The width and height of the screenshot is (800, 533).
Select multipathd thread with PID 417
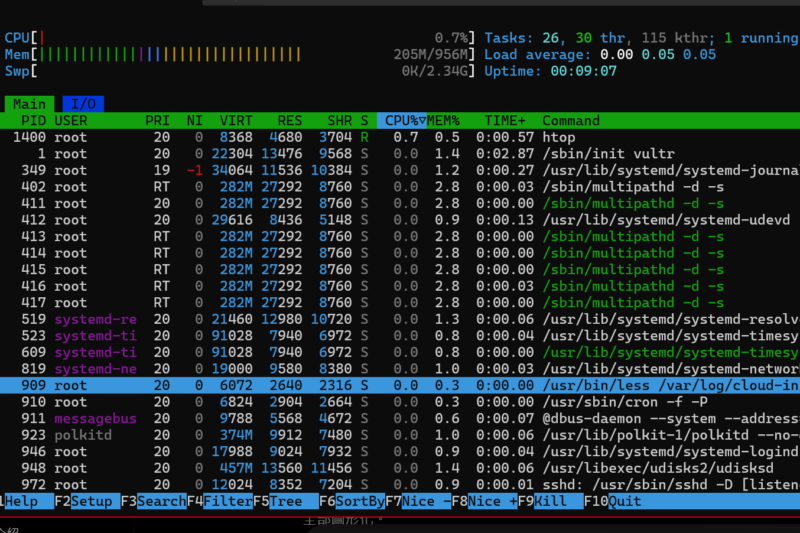tap(400, 302)
